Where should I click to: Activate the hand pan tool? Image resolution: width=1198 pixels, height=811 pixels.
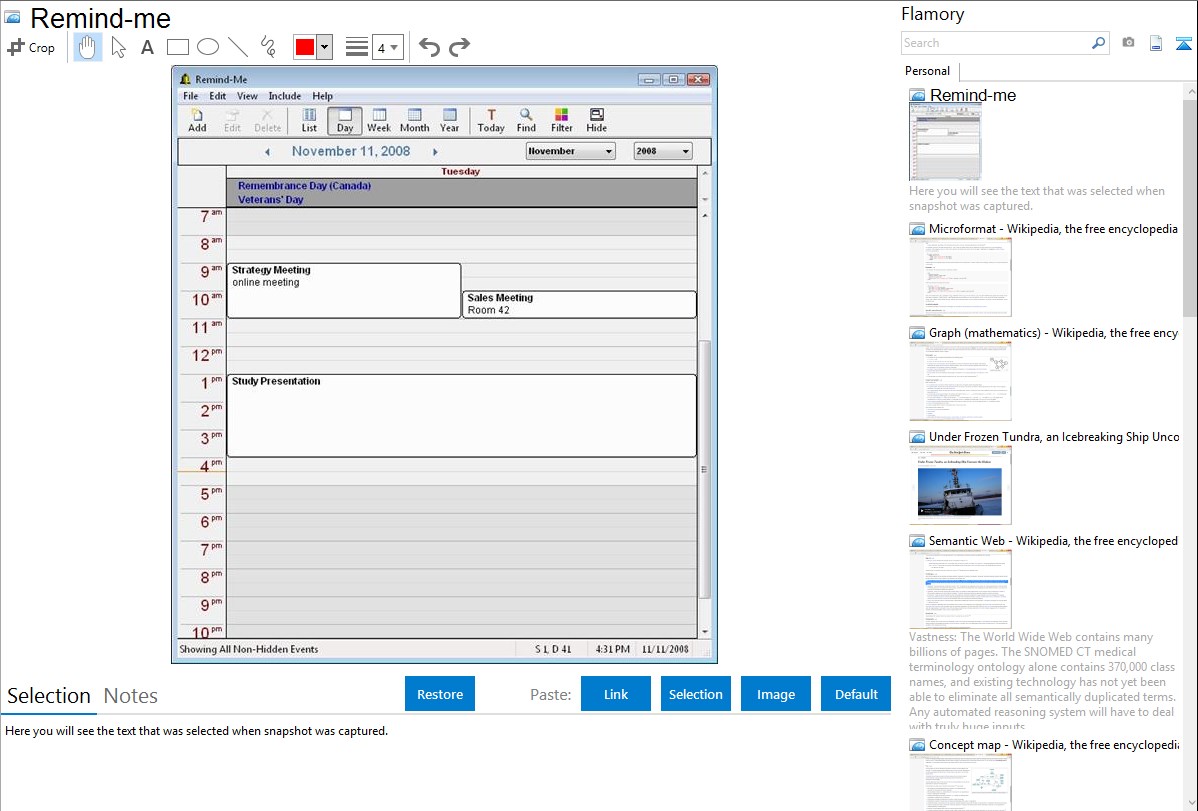(x=87, y=47)
